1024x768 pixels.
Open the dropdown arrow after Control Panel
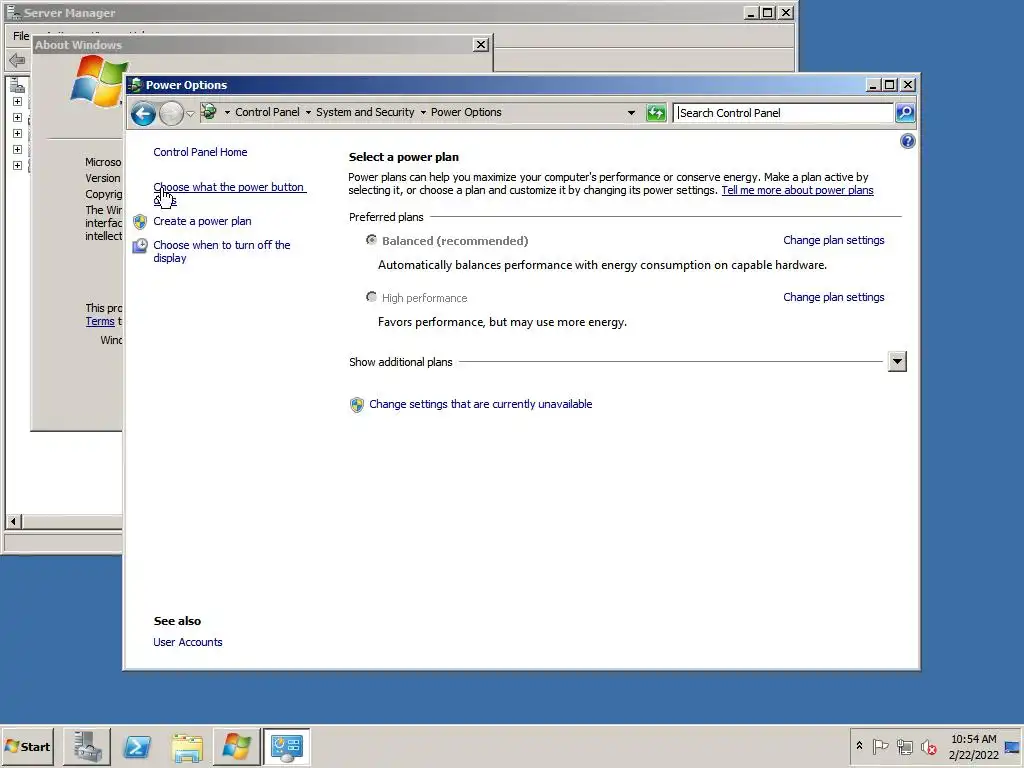308,112
